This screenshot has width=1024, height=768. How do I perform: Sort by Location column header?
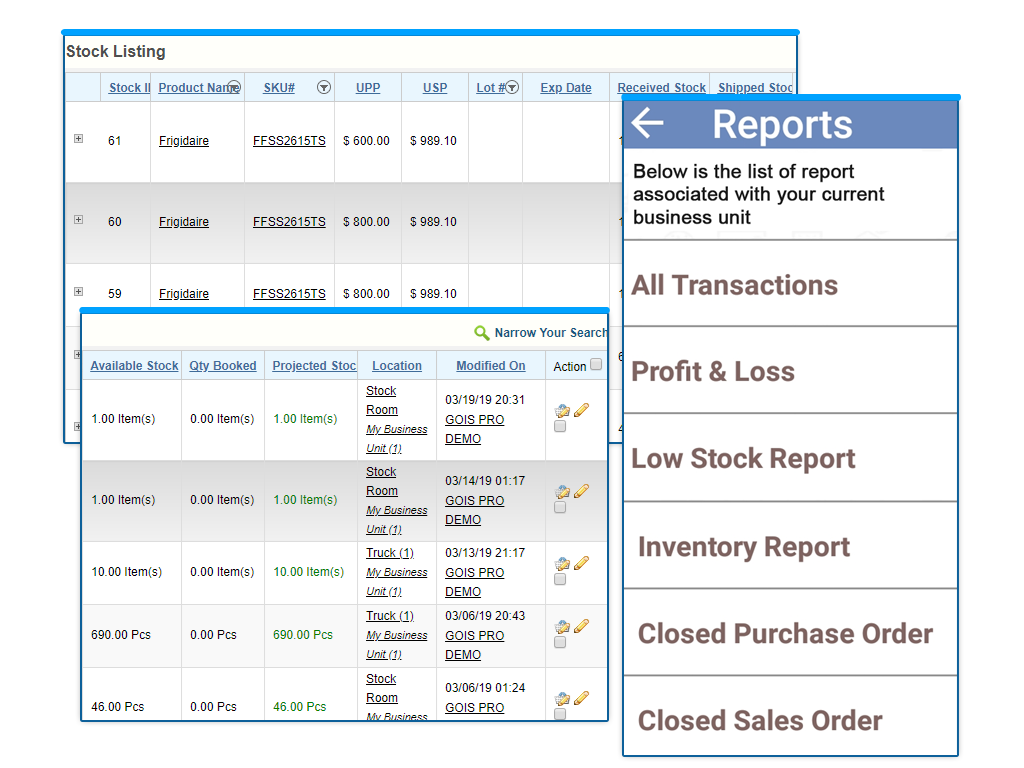tap(396, 366)
